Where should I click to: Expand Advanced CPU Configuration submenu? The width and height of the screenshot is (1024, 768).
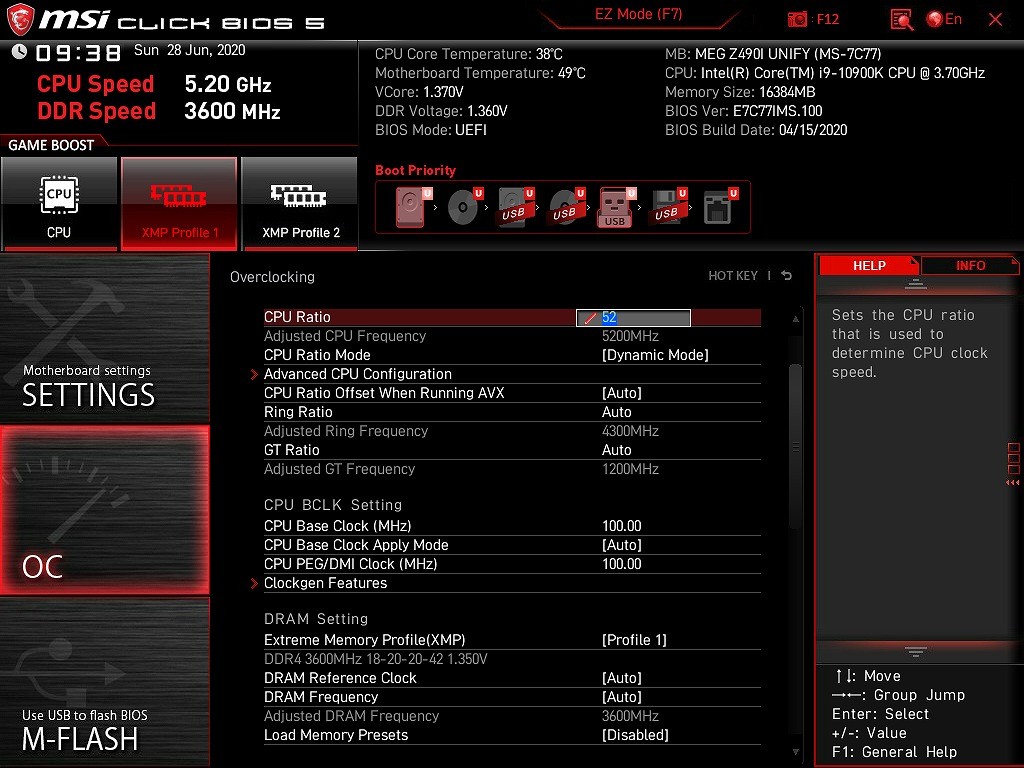pos(357,374)
